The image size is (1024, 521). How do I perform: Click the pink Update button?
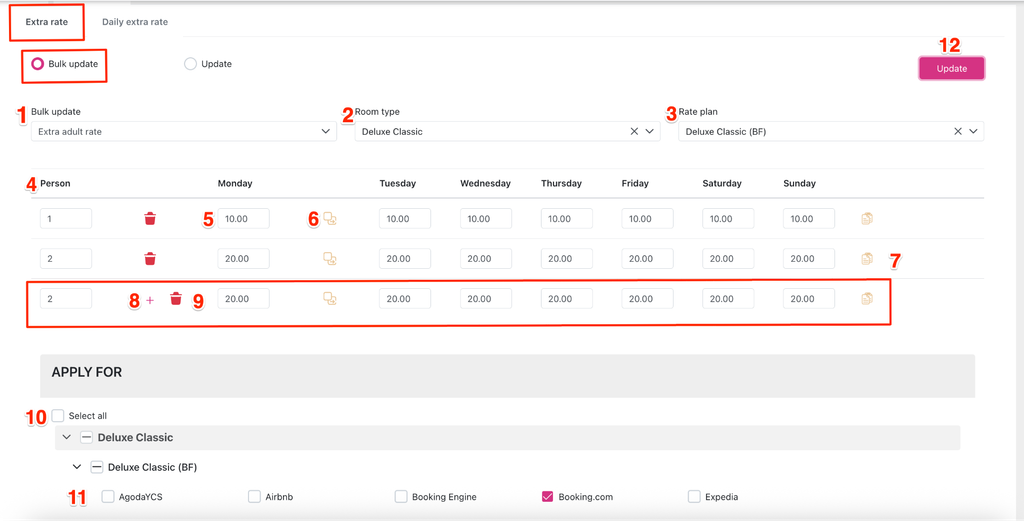pos(952,69)
